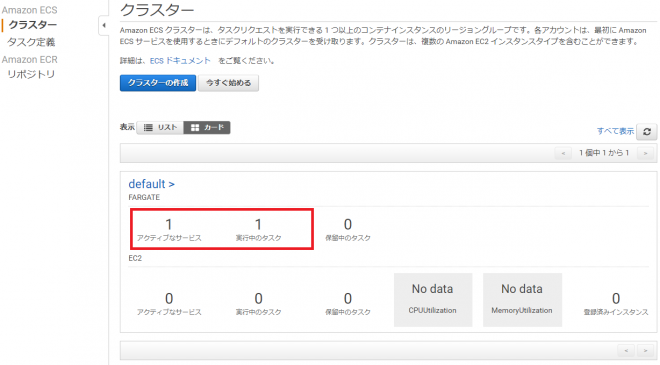Click EC2 登録済みインスタンス count
Viewport: 660px width, 365px height.
[x=616, y=298]
